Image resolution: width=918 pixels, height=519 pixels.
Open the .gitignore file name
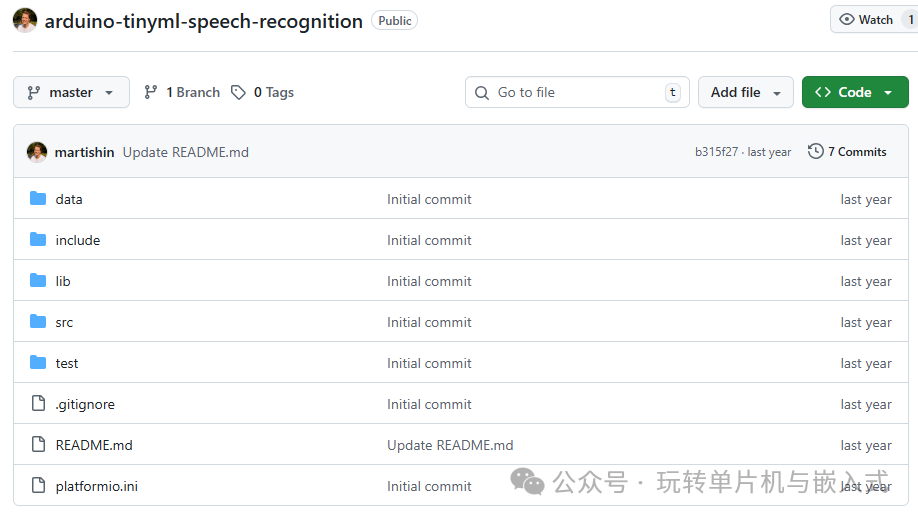pyautogui.click(x=85, y=404)
